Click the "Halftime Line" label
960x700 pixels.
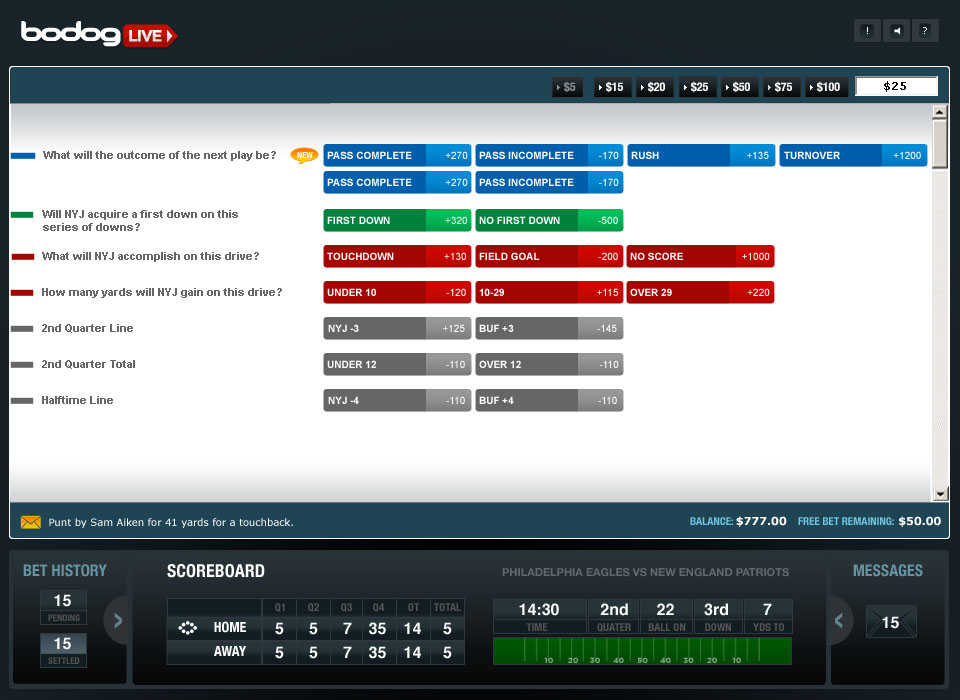point(77,401)
